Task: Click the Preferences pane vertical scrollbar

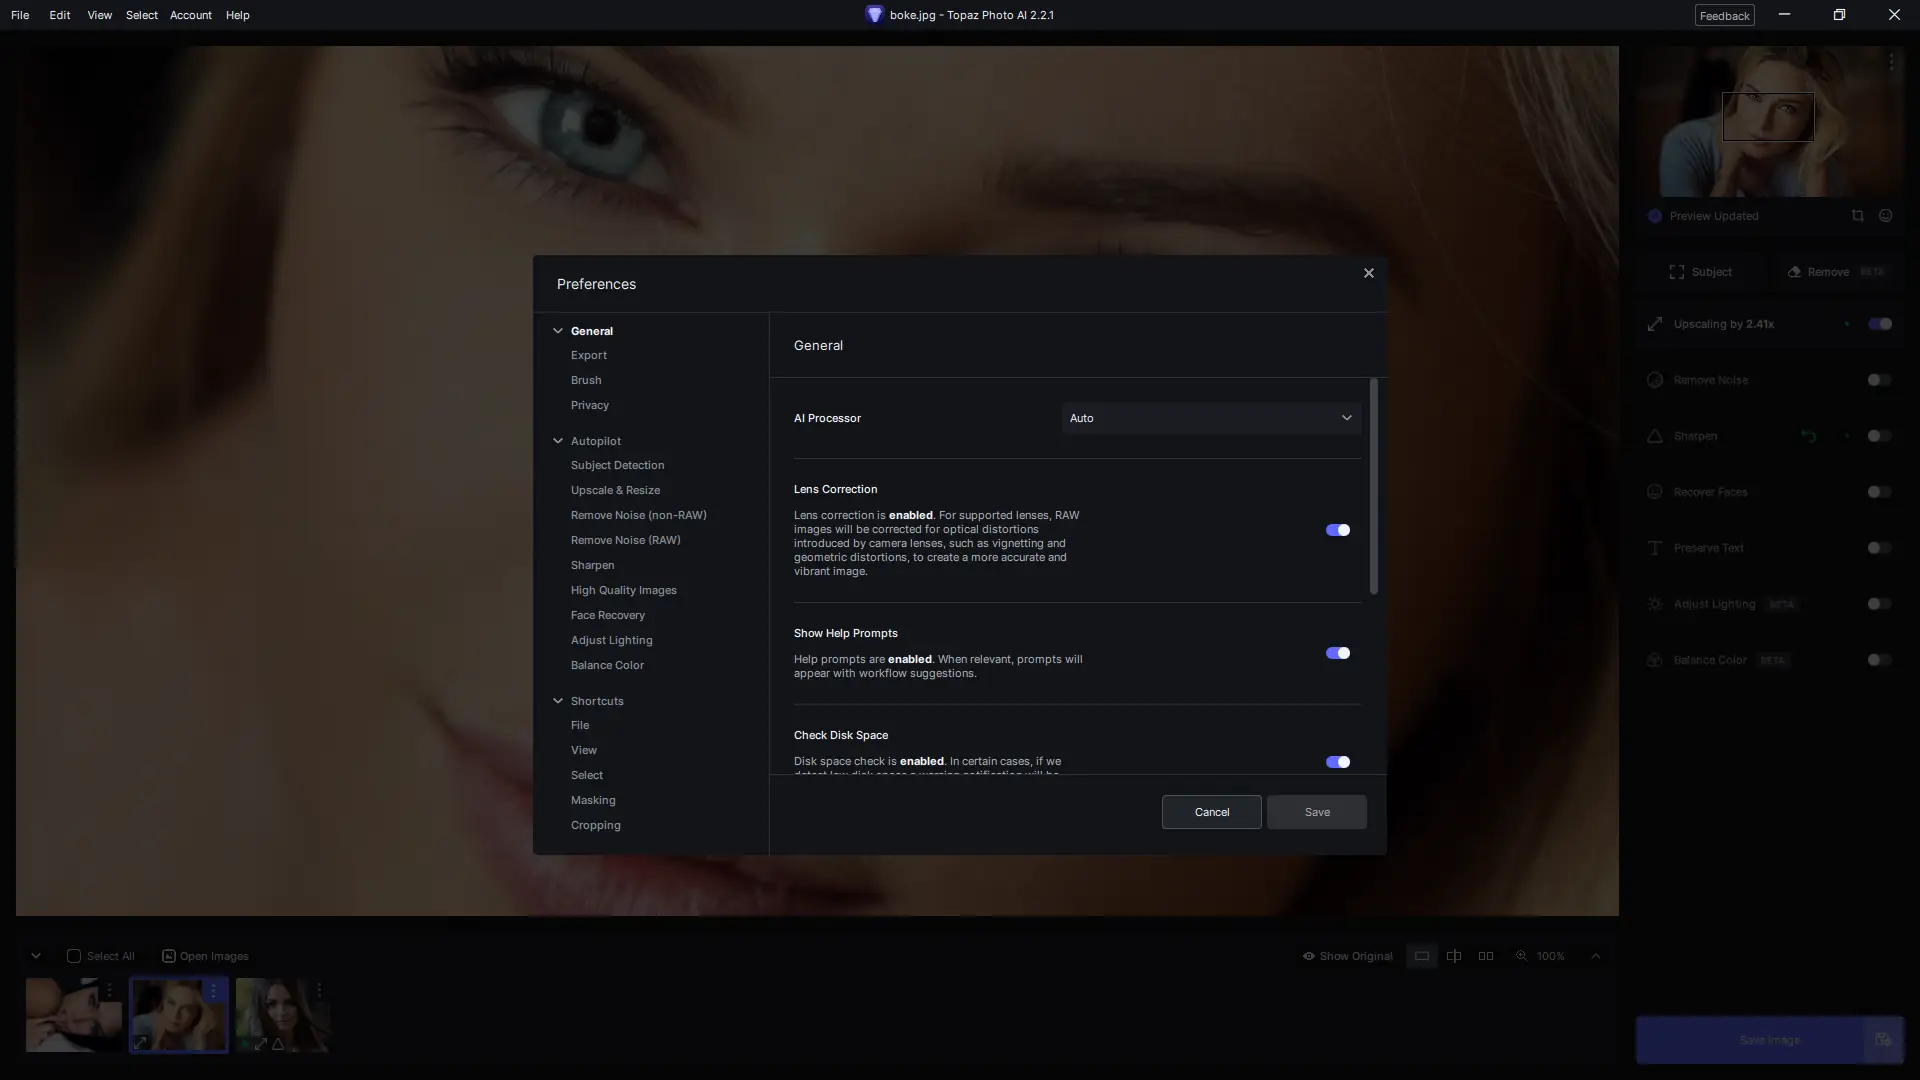Action: click(x=1374, y=487)
